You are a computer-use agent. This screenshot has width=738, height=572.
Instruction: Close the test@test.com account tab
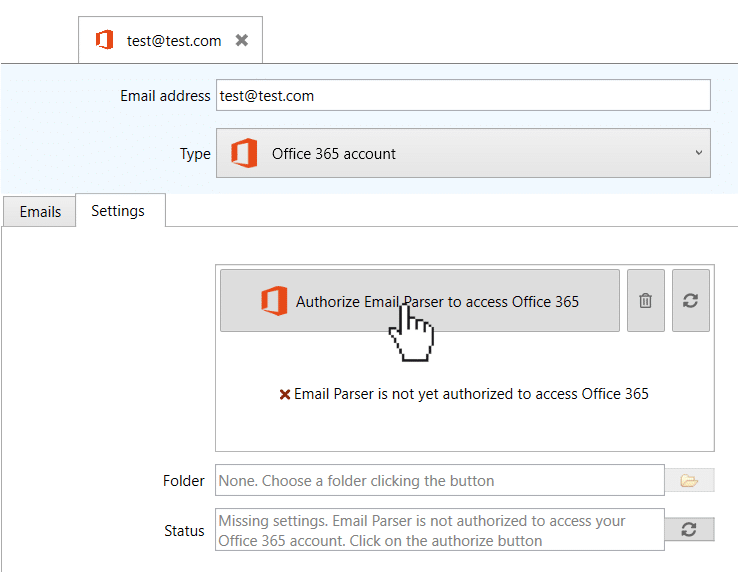coord(241,40)
